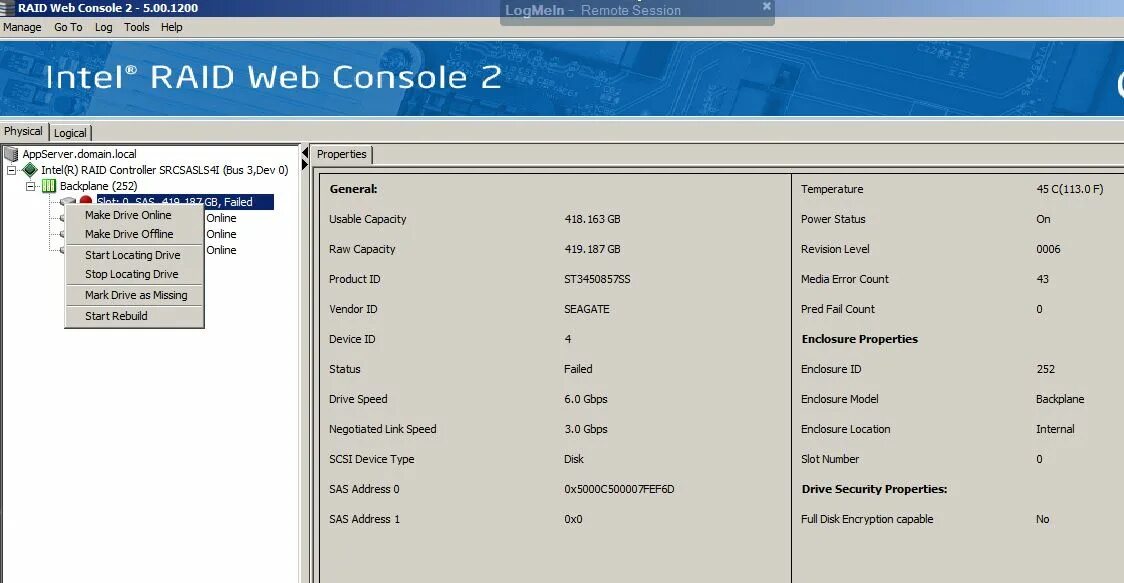Click the Enclosure Location value Internal
This screenshot has width=1124, height=583.
pos(1054,430)
